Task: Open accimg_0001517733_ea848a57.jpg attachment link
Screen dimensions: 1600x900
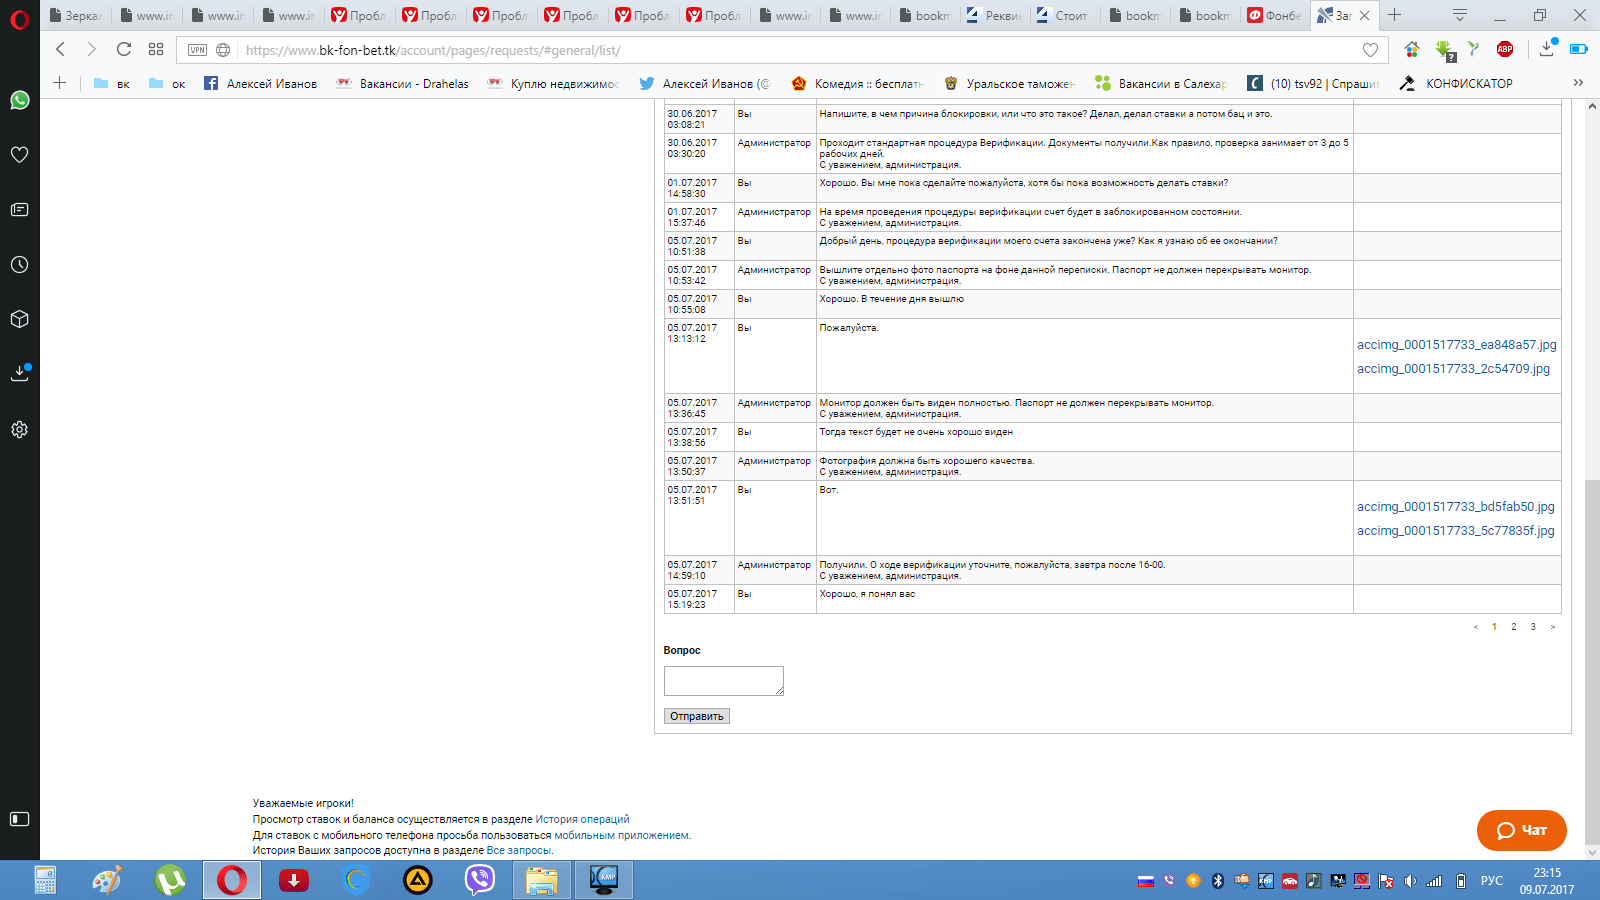Action: point(1456,345)
